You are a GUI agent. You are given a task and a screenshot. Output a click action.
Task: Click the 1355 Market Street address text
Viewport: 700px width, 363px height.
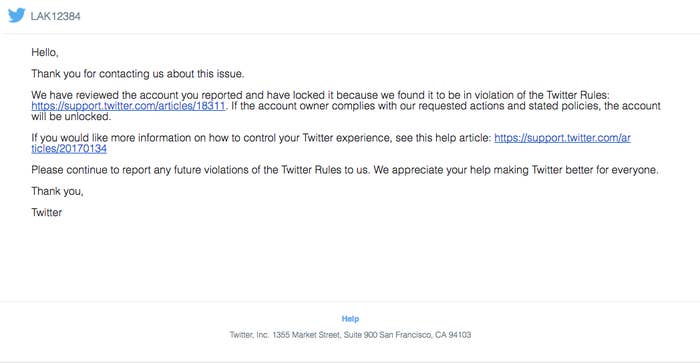coord(306,335)
